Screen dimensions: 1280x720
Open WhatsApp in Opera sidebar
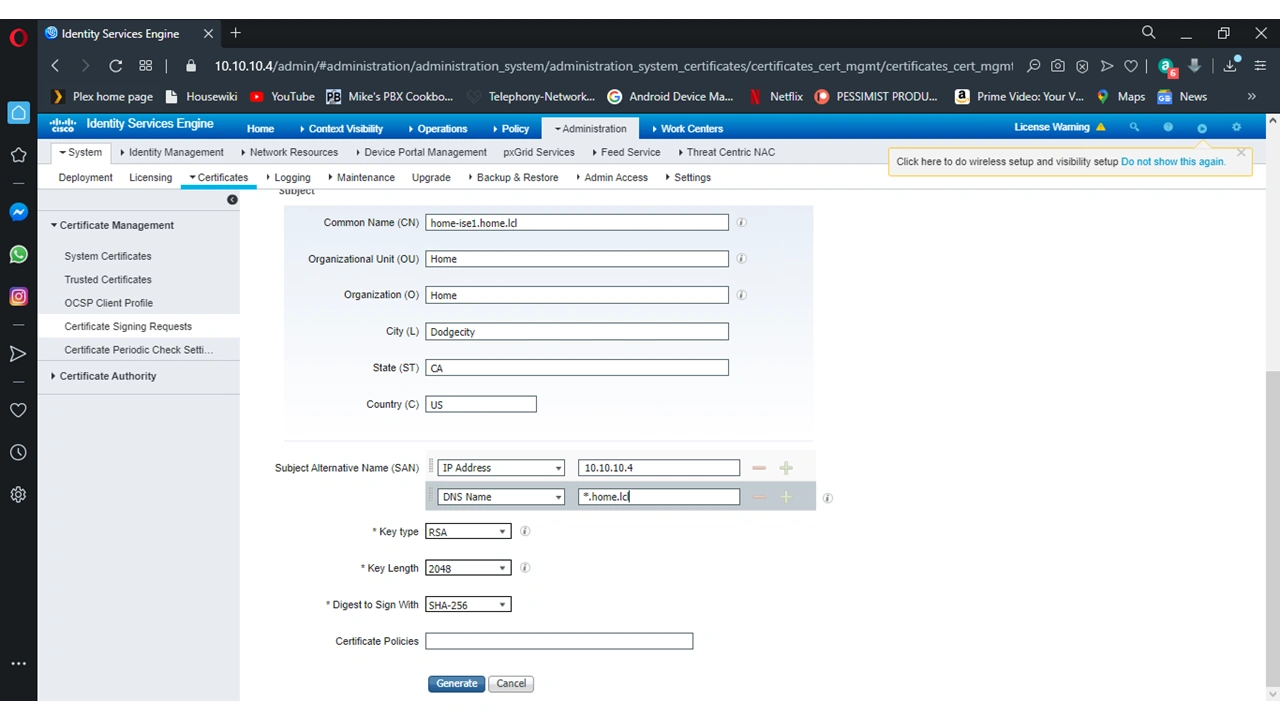(18, 254)
